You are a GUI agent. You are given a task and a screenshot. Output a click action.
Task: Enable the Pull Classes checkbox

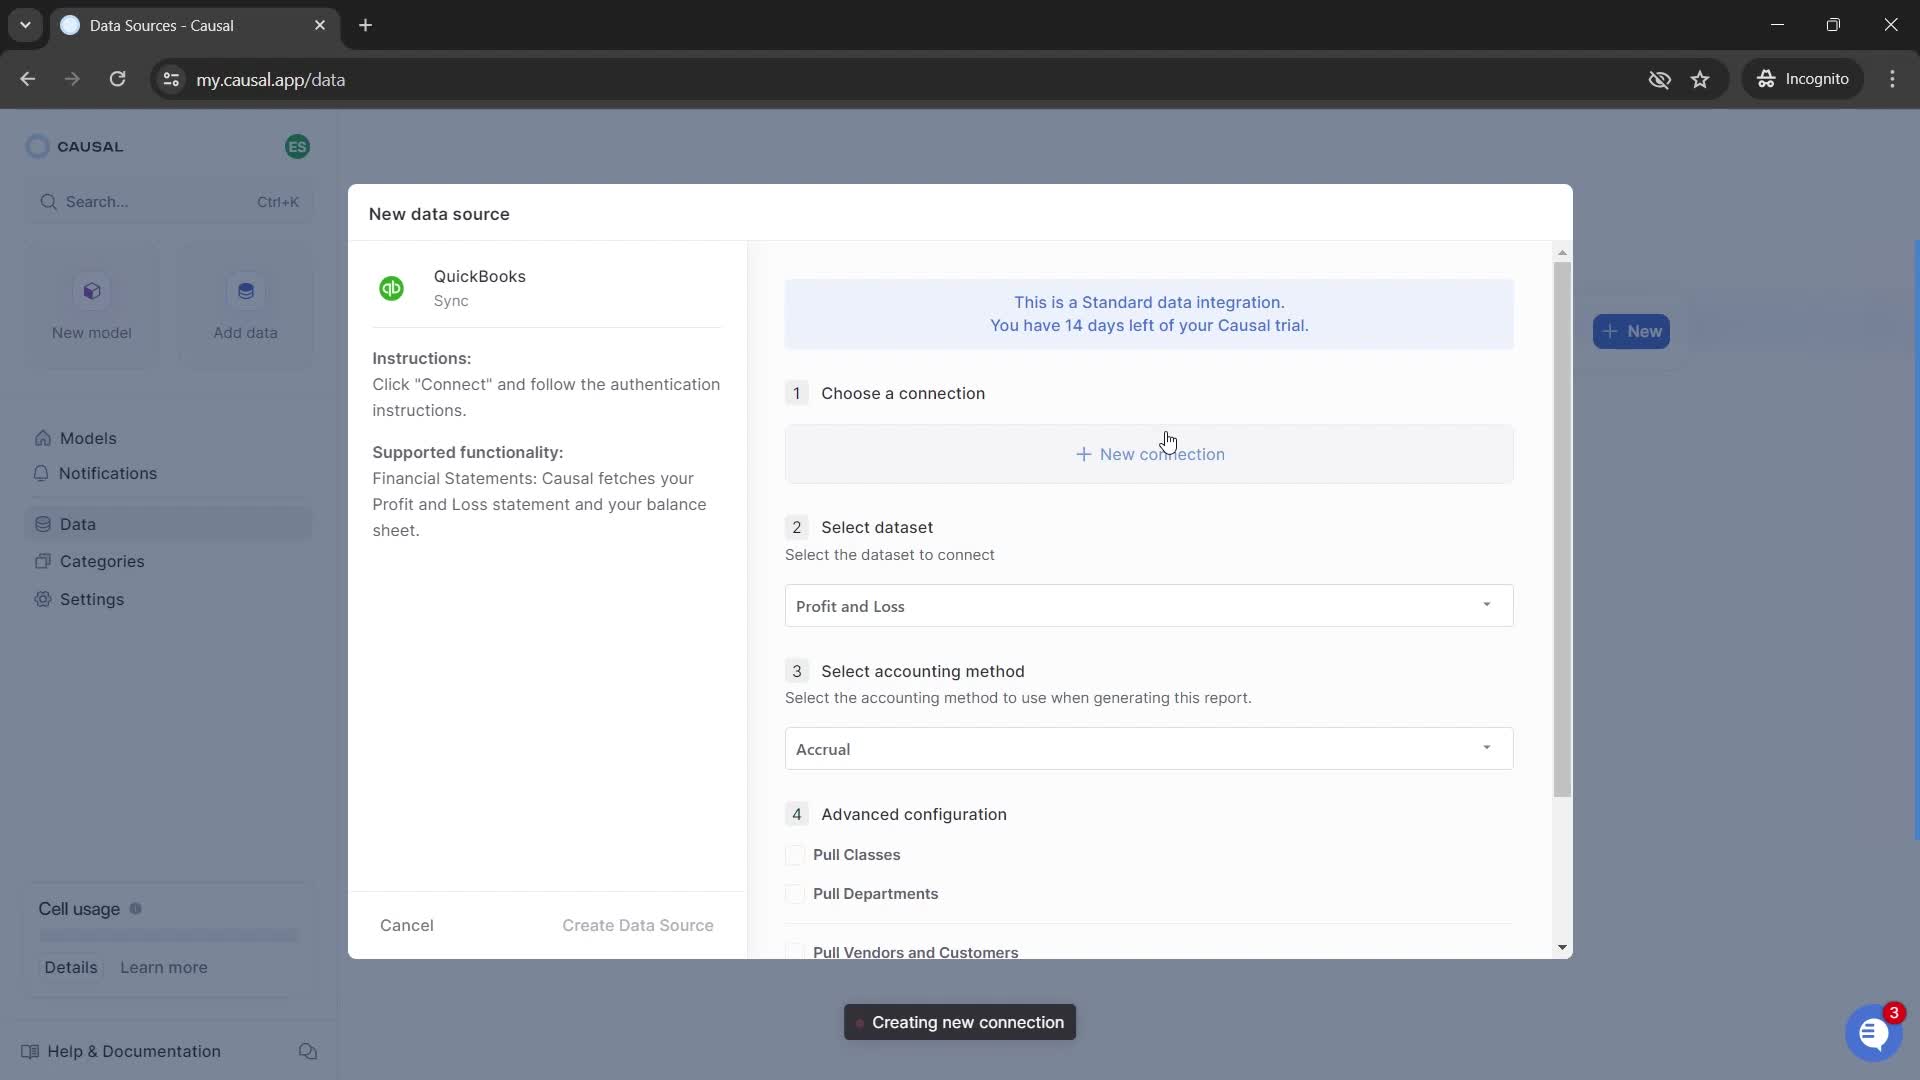coord(795,855)
